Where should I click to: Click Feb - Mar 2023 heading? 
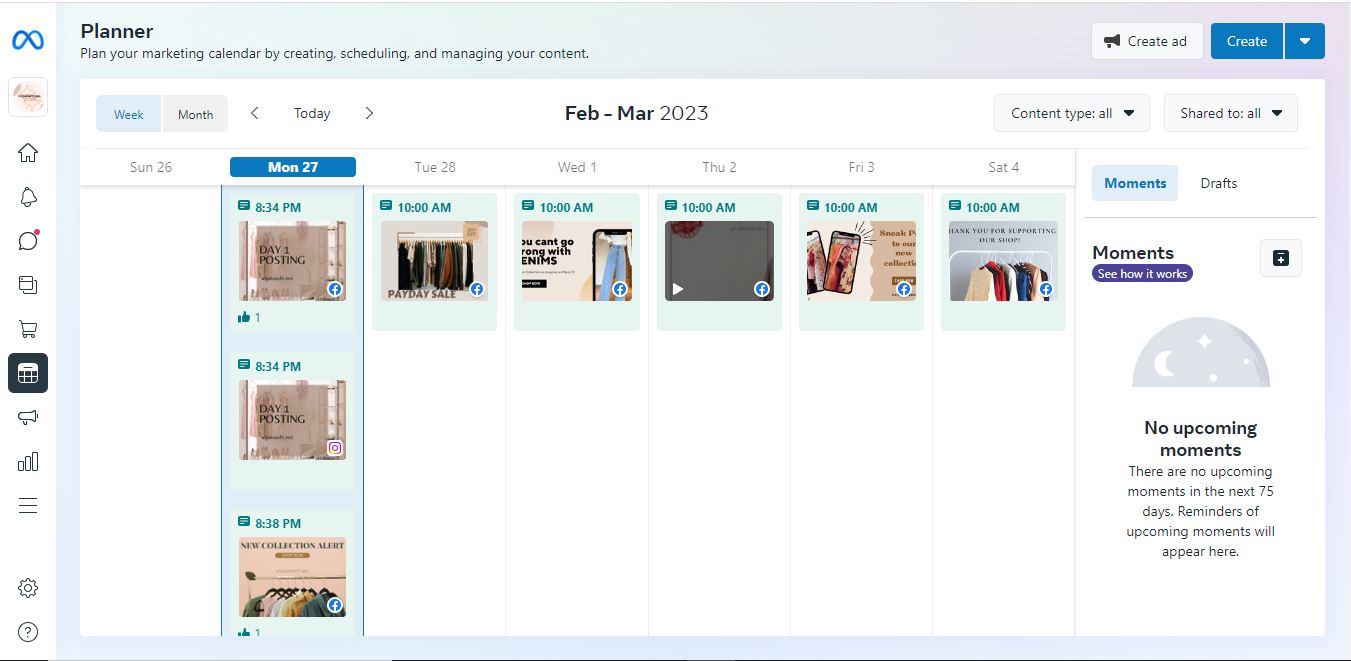click(x=636, y=113)
